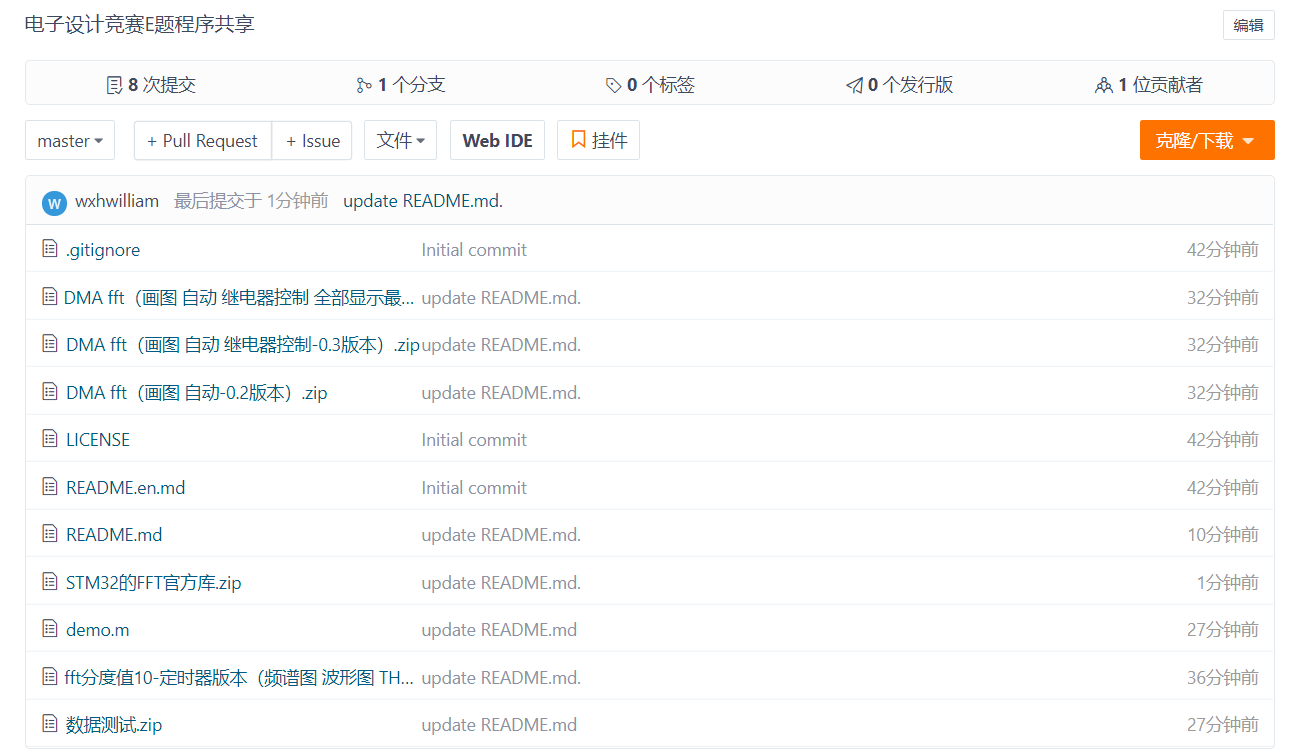Open the .gitignore file
The width and height of the screenshot is (1295, 756).
[103, 249]
